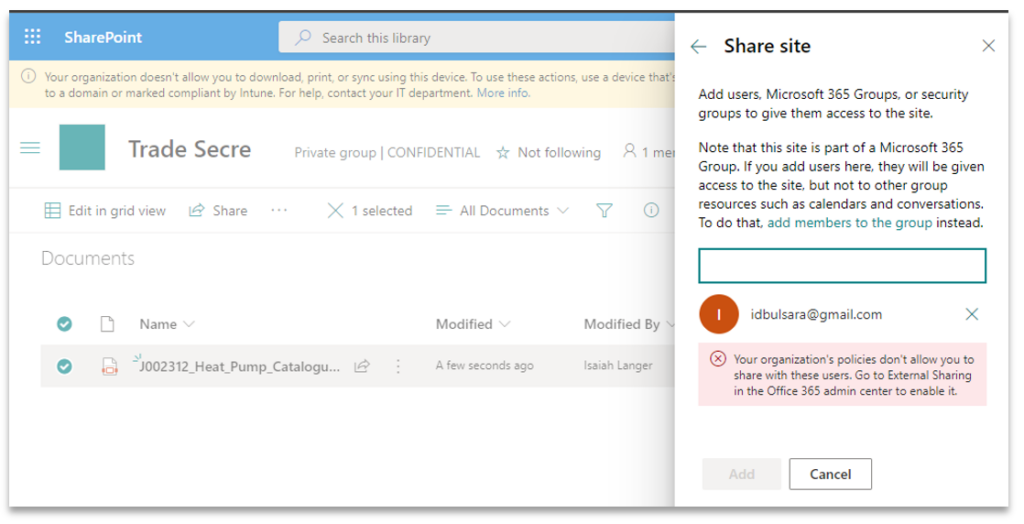
Task: Clear the 1 selected item X
Action: [x=335, y=210]
